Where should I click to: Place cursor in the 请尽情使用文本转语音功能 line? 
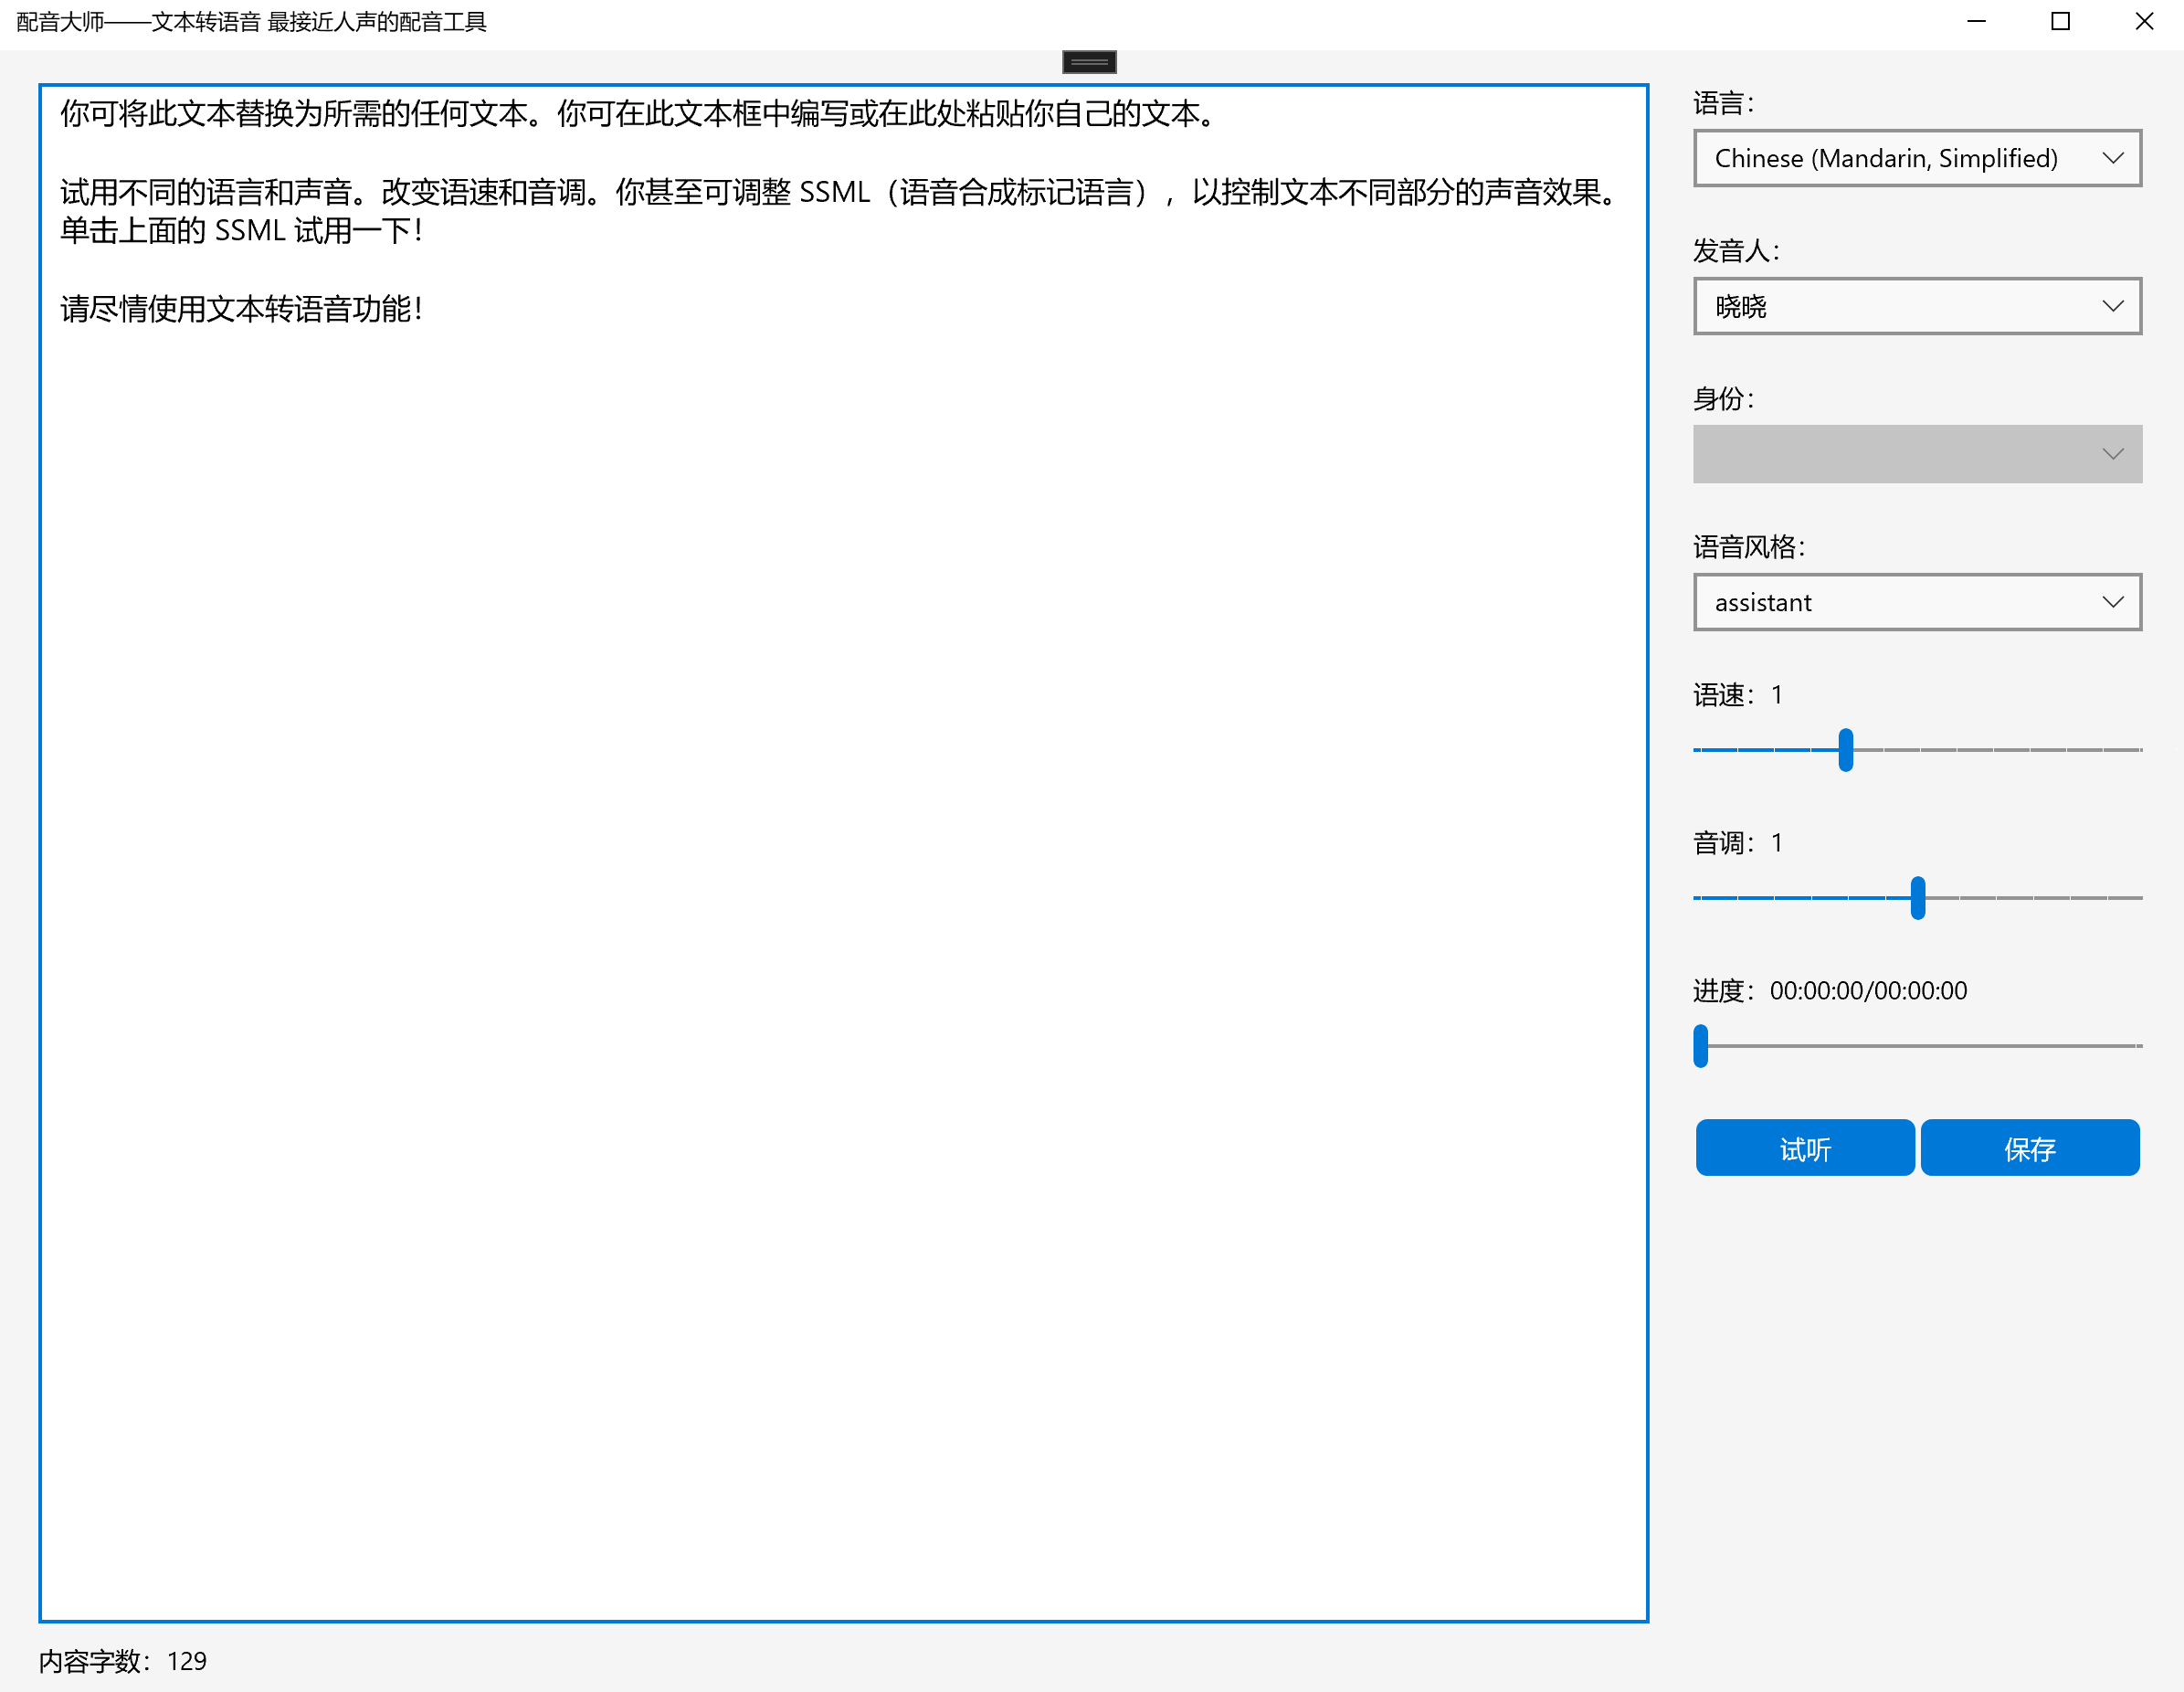[x=240, y=309]
